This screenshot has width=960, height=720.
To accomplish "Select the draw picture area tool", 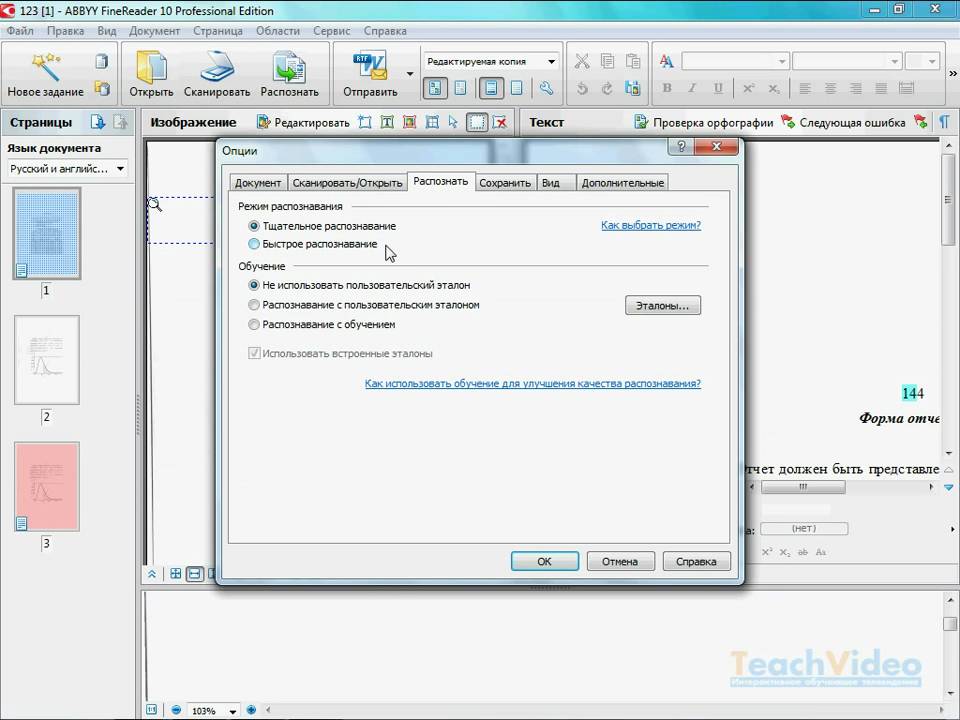I will pyautogui.click(x=410, y=122).
